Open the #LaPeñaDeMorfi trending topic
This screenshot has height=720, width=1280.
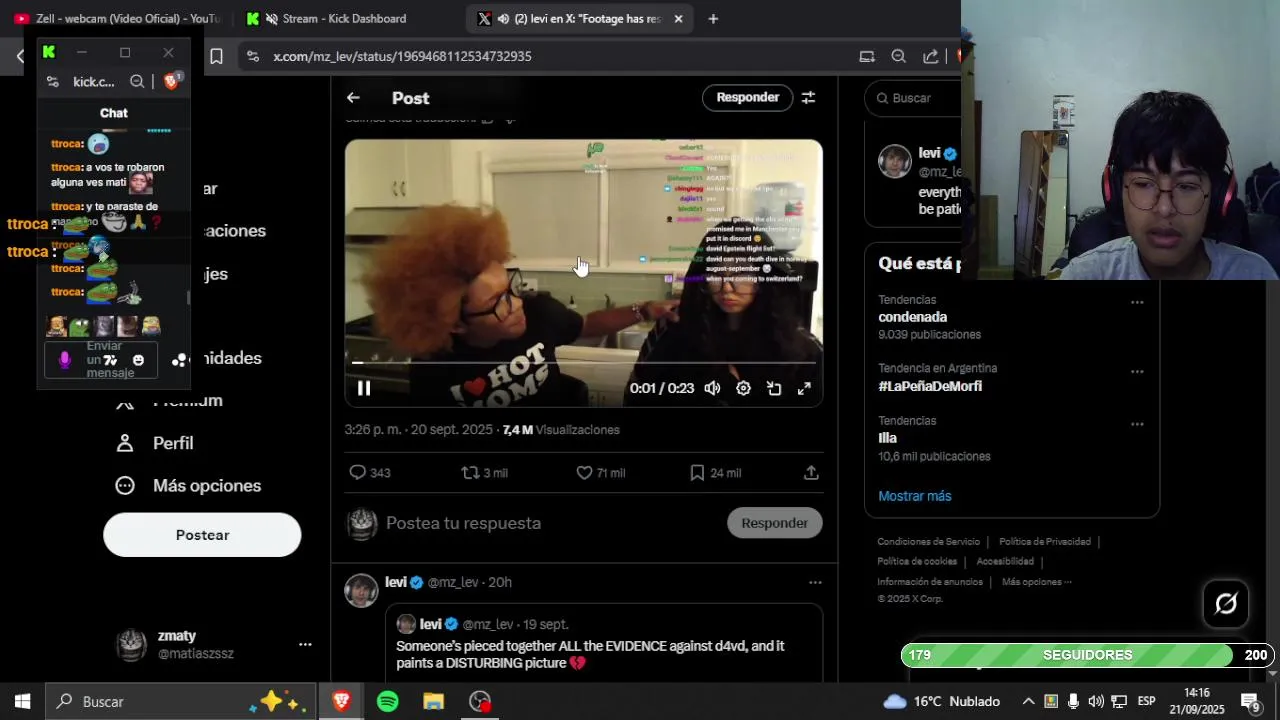(929, 386)
